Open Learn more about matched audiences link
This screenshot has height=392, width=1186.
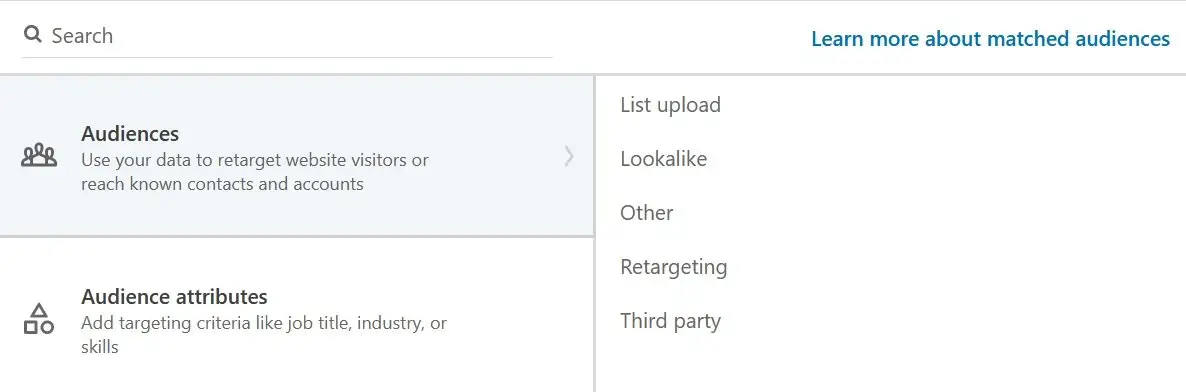click(x=990, y=39)
